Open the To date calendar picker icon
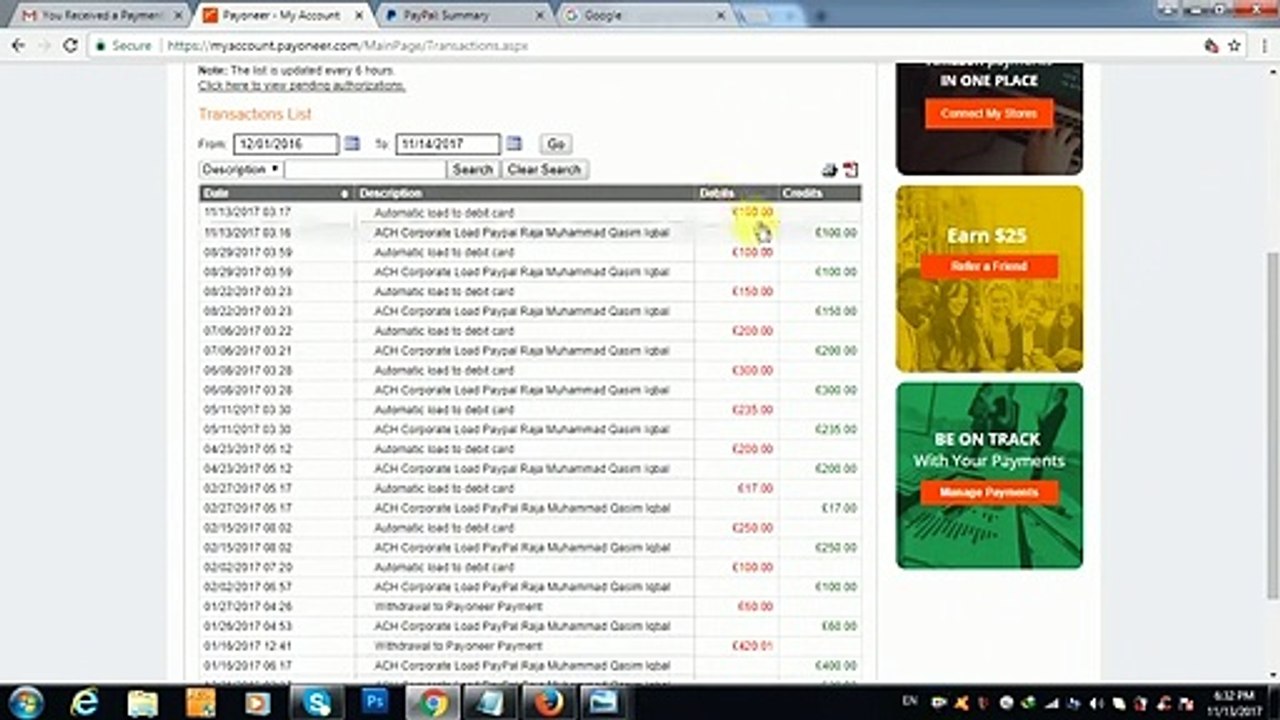This screenshot has height=720, width=1280. [x=514, y=144]
